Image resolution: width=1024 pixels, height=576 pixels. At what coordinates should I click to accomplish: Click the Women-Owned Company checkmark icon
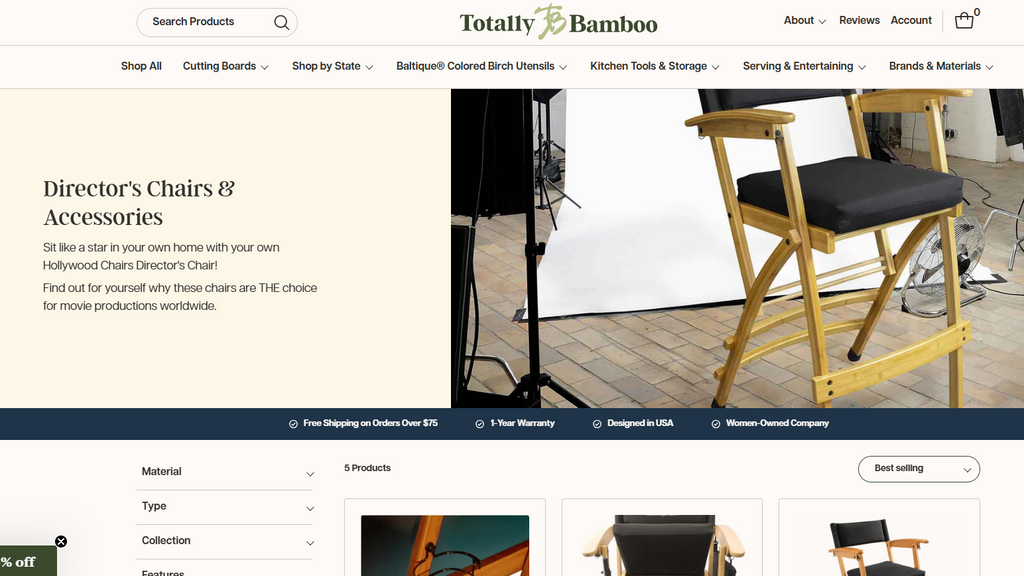pos(716,424)
